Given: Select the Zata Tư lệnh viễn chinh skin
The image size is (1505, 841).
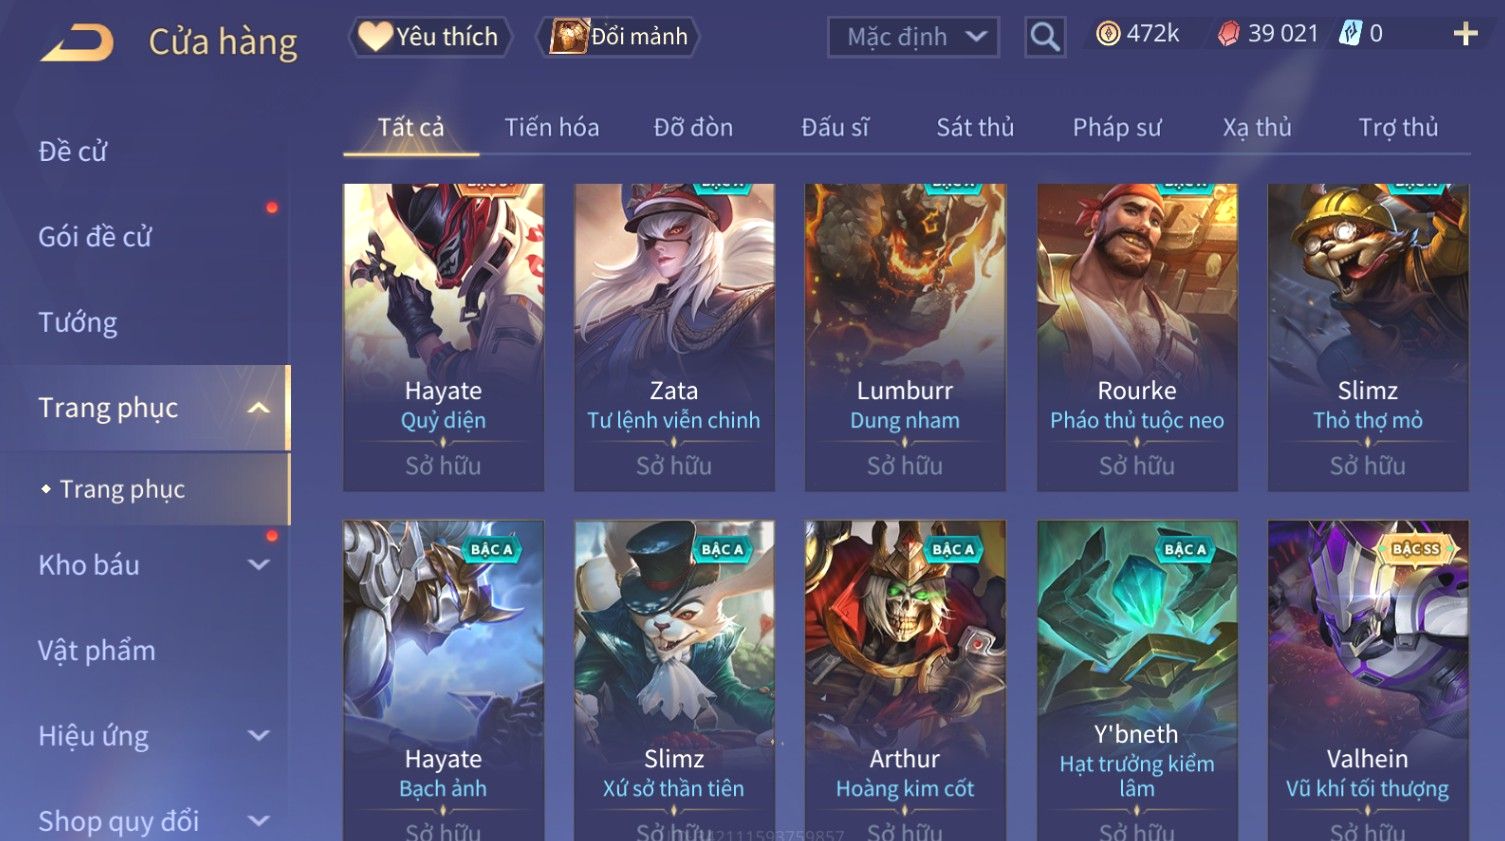Looking at the screenshot, I should (x=674, y=337).
